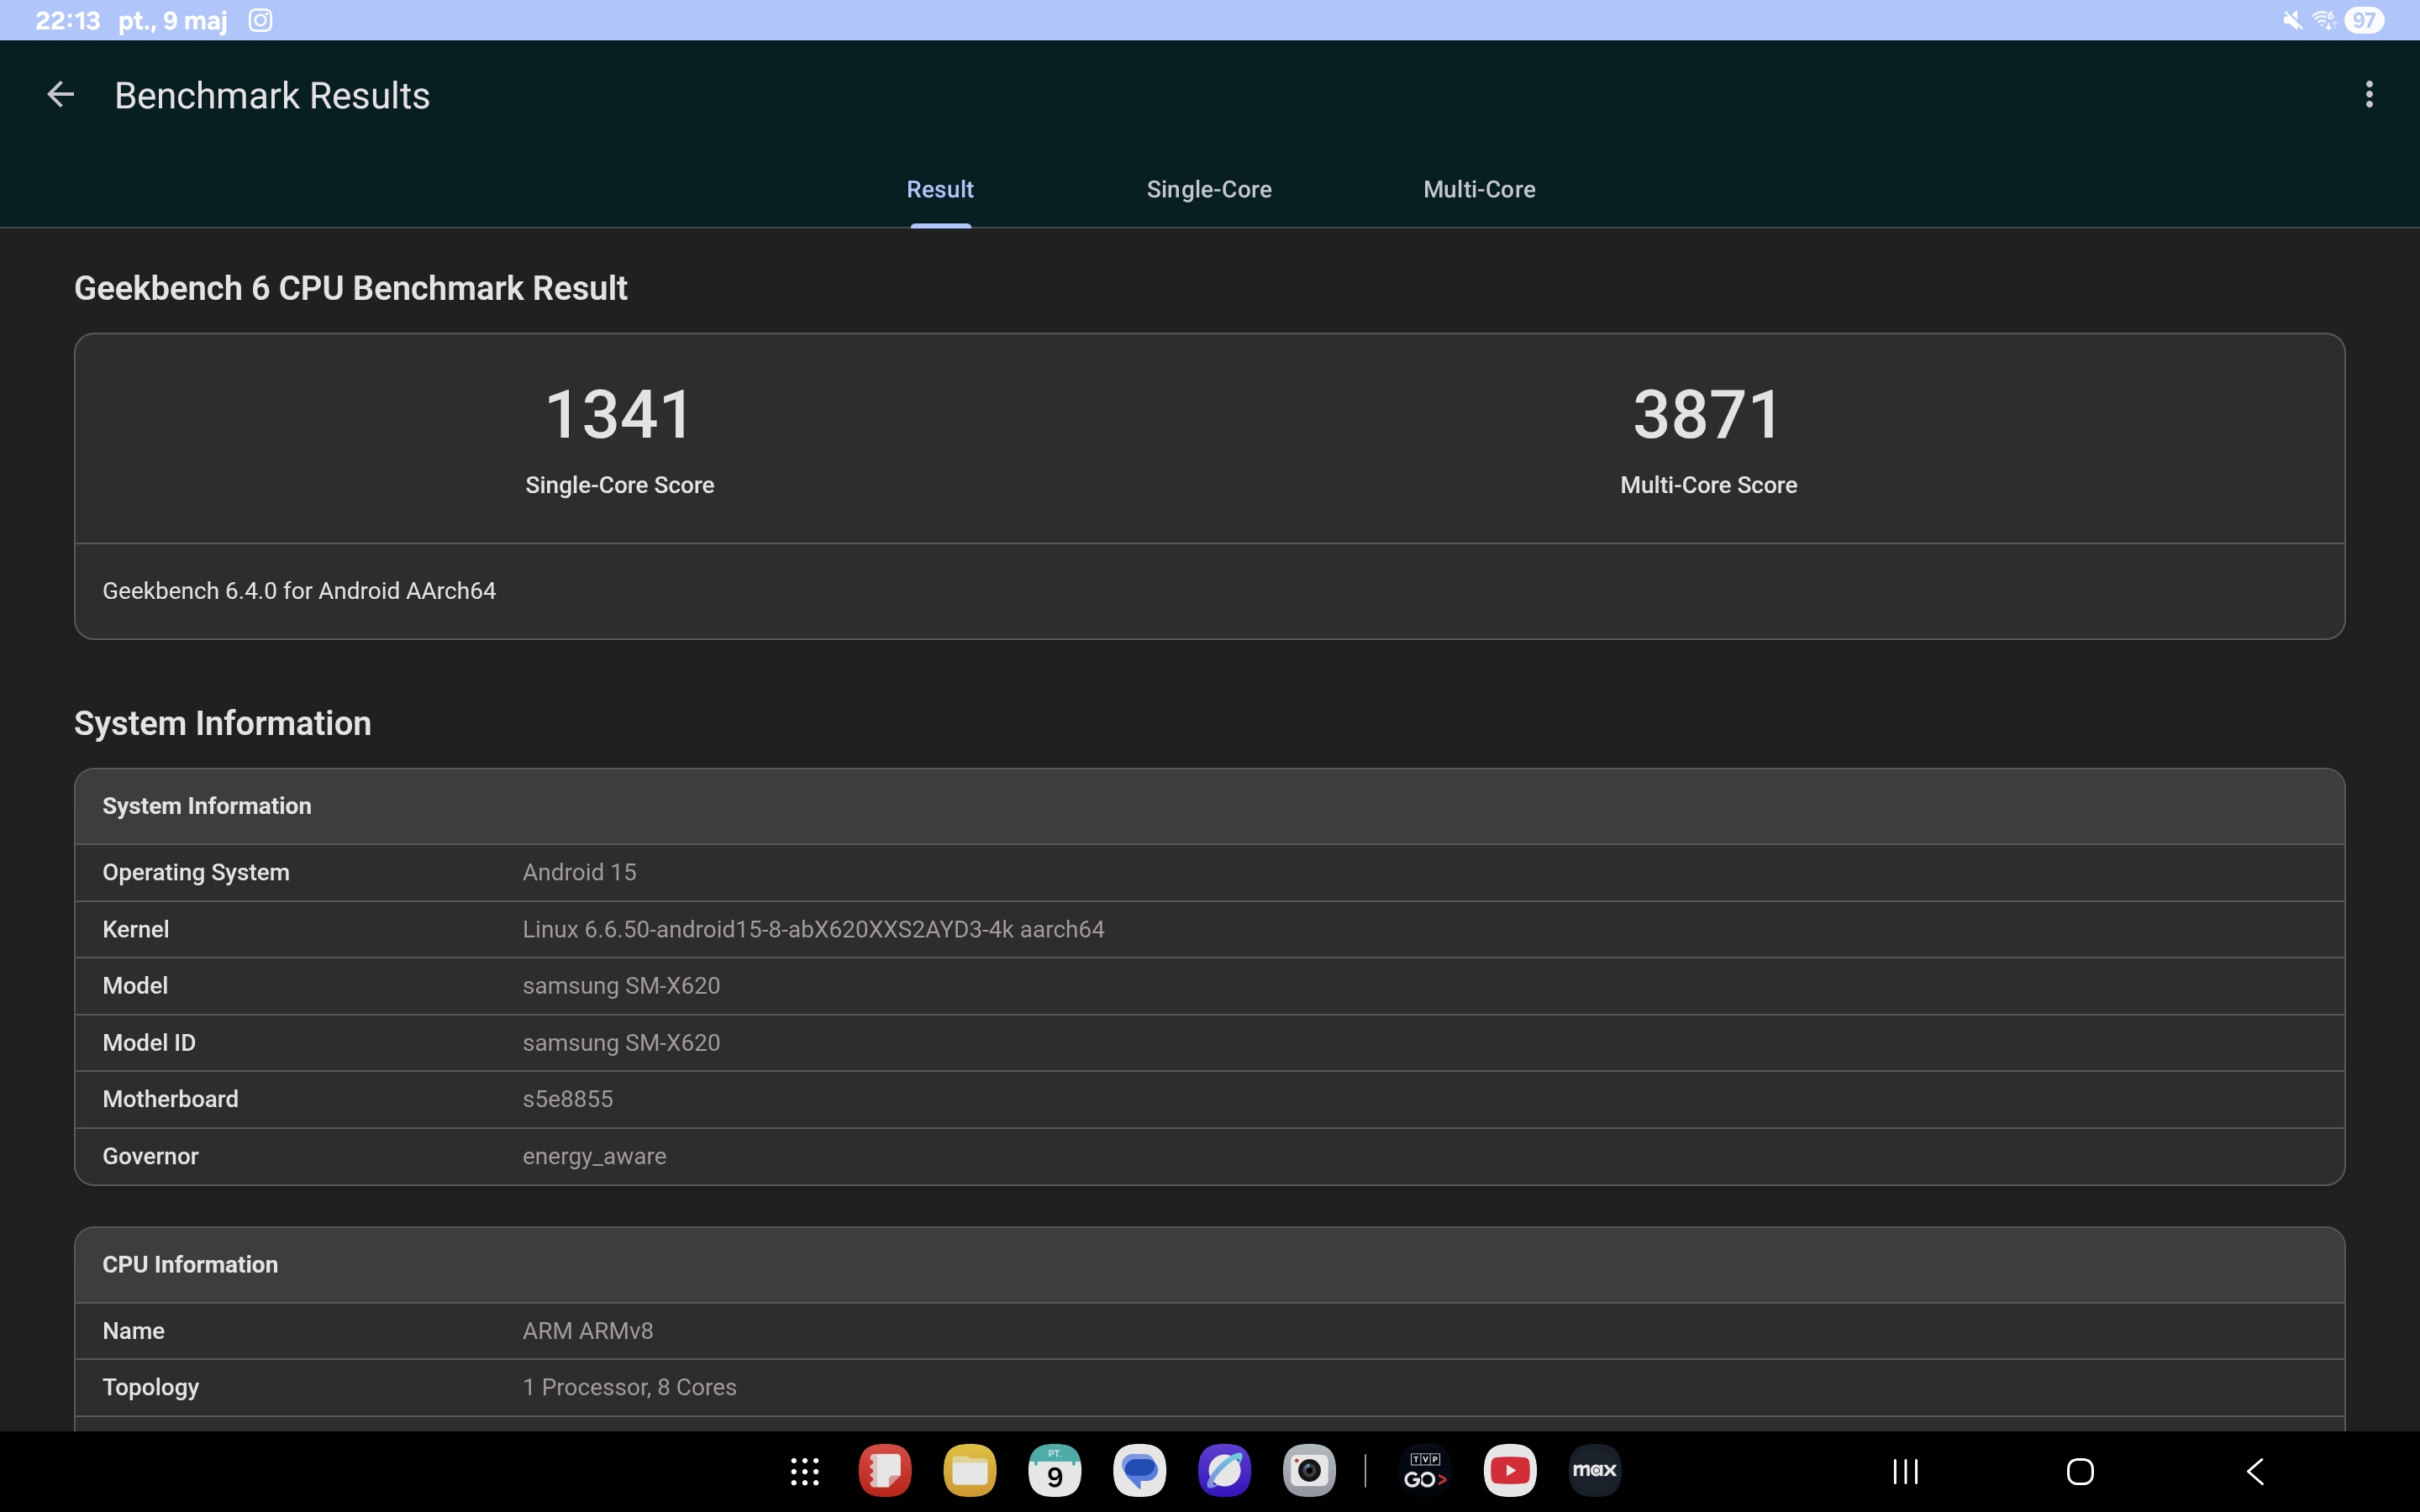Switch to the Single-Core tab
Image resolution: width=2420 pixels, height=1512 pixels.
coord(1209,189)
